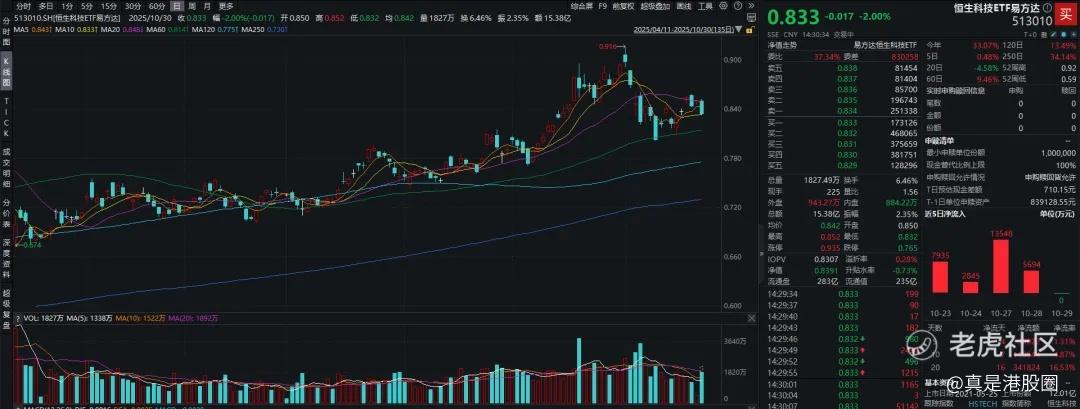
Task: Select the 5分 five-minute period
Action: click(x=87, y=6)
